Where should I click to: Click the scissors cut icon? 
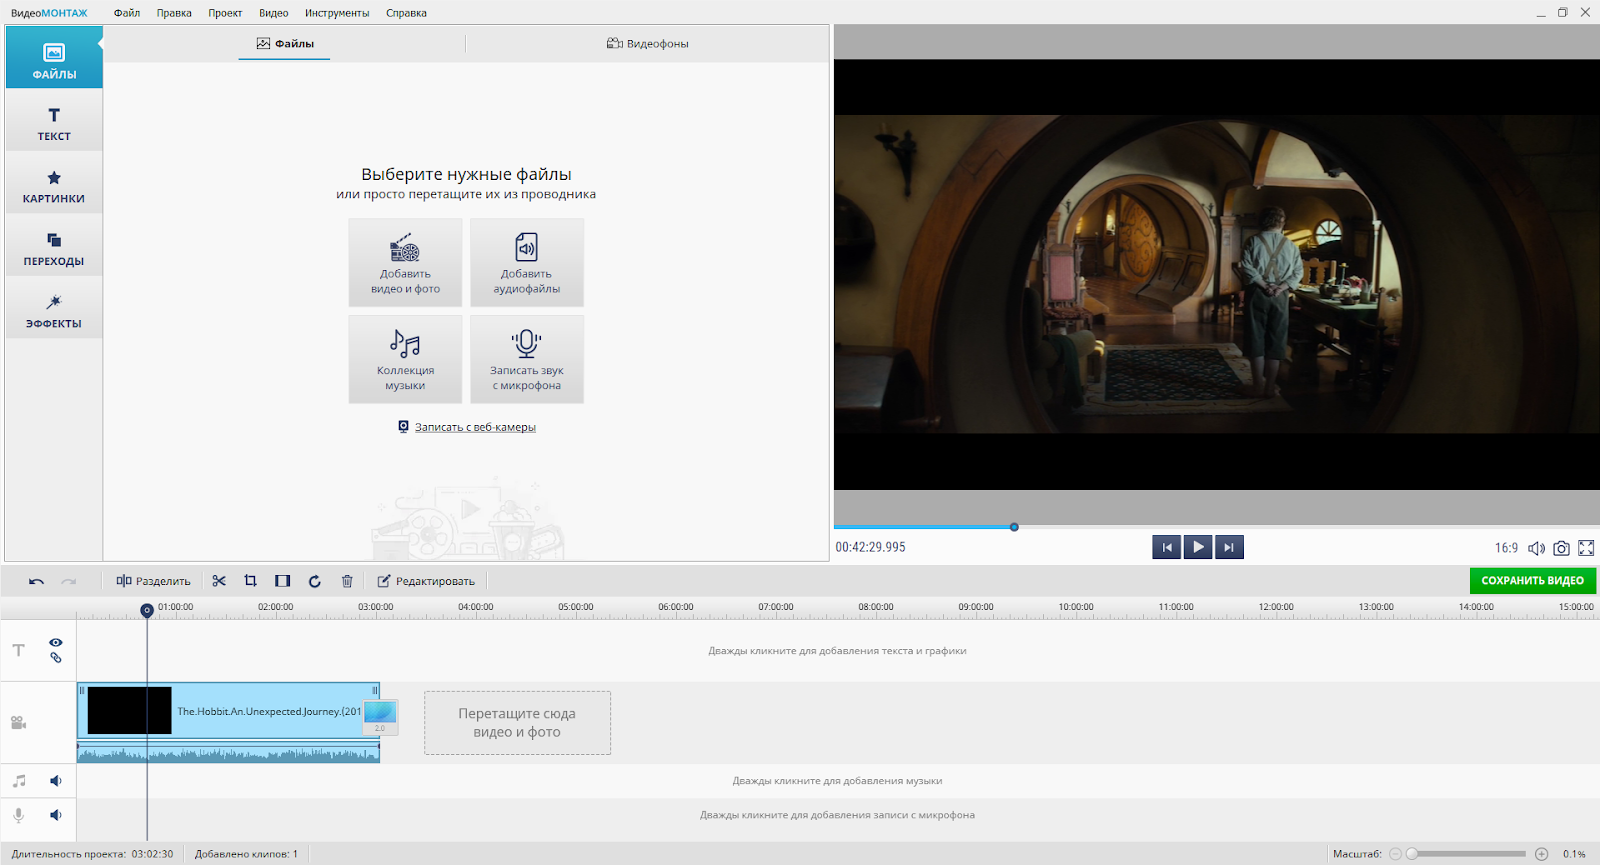pos(219,581)
